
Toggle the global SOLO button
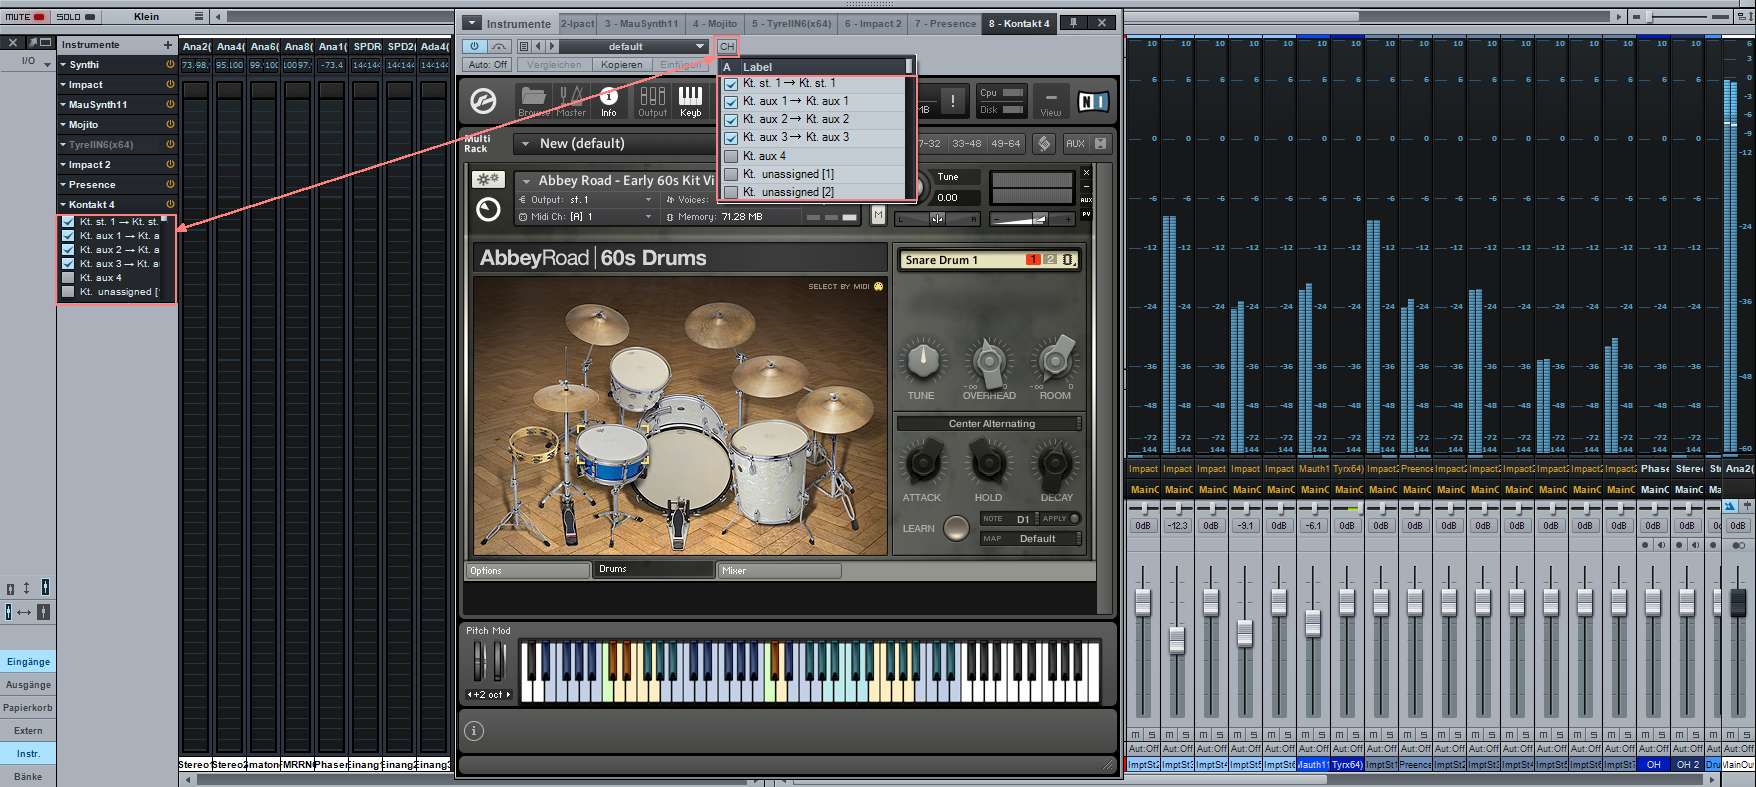point(76,17)
